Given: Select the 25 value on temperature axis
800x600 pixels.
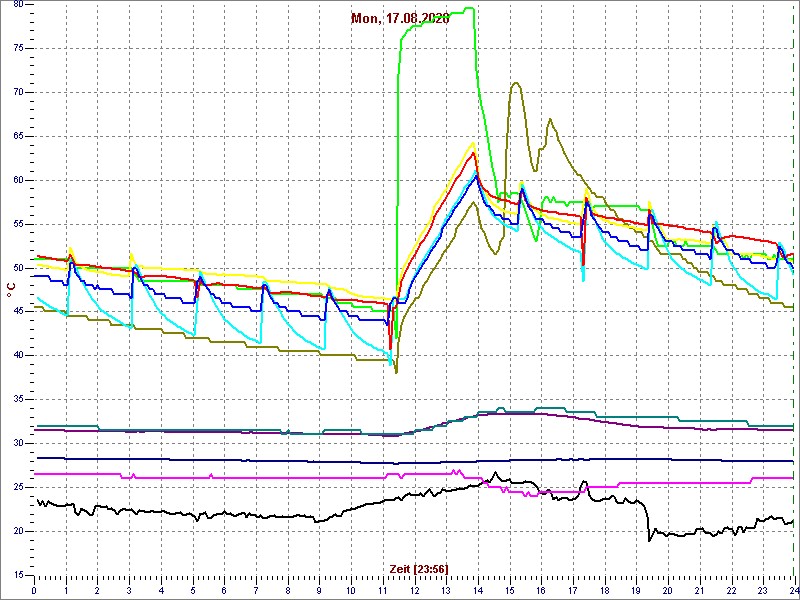Looking at the screenshot, I should pos(18,487).
